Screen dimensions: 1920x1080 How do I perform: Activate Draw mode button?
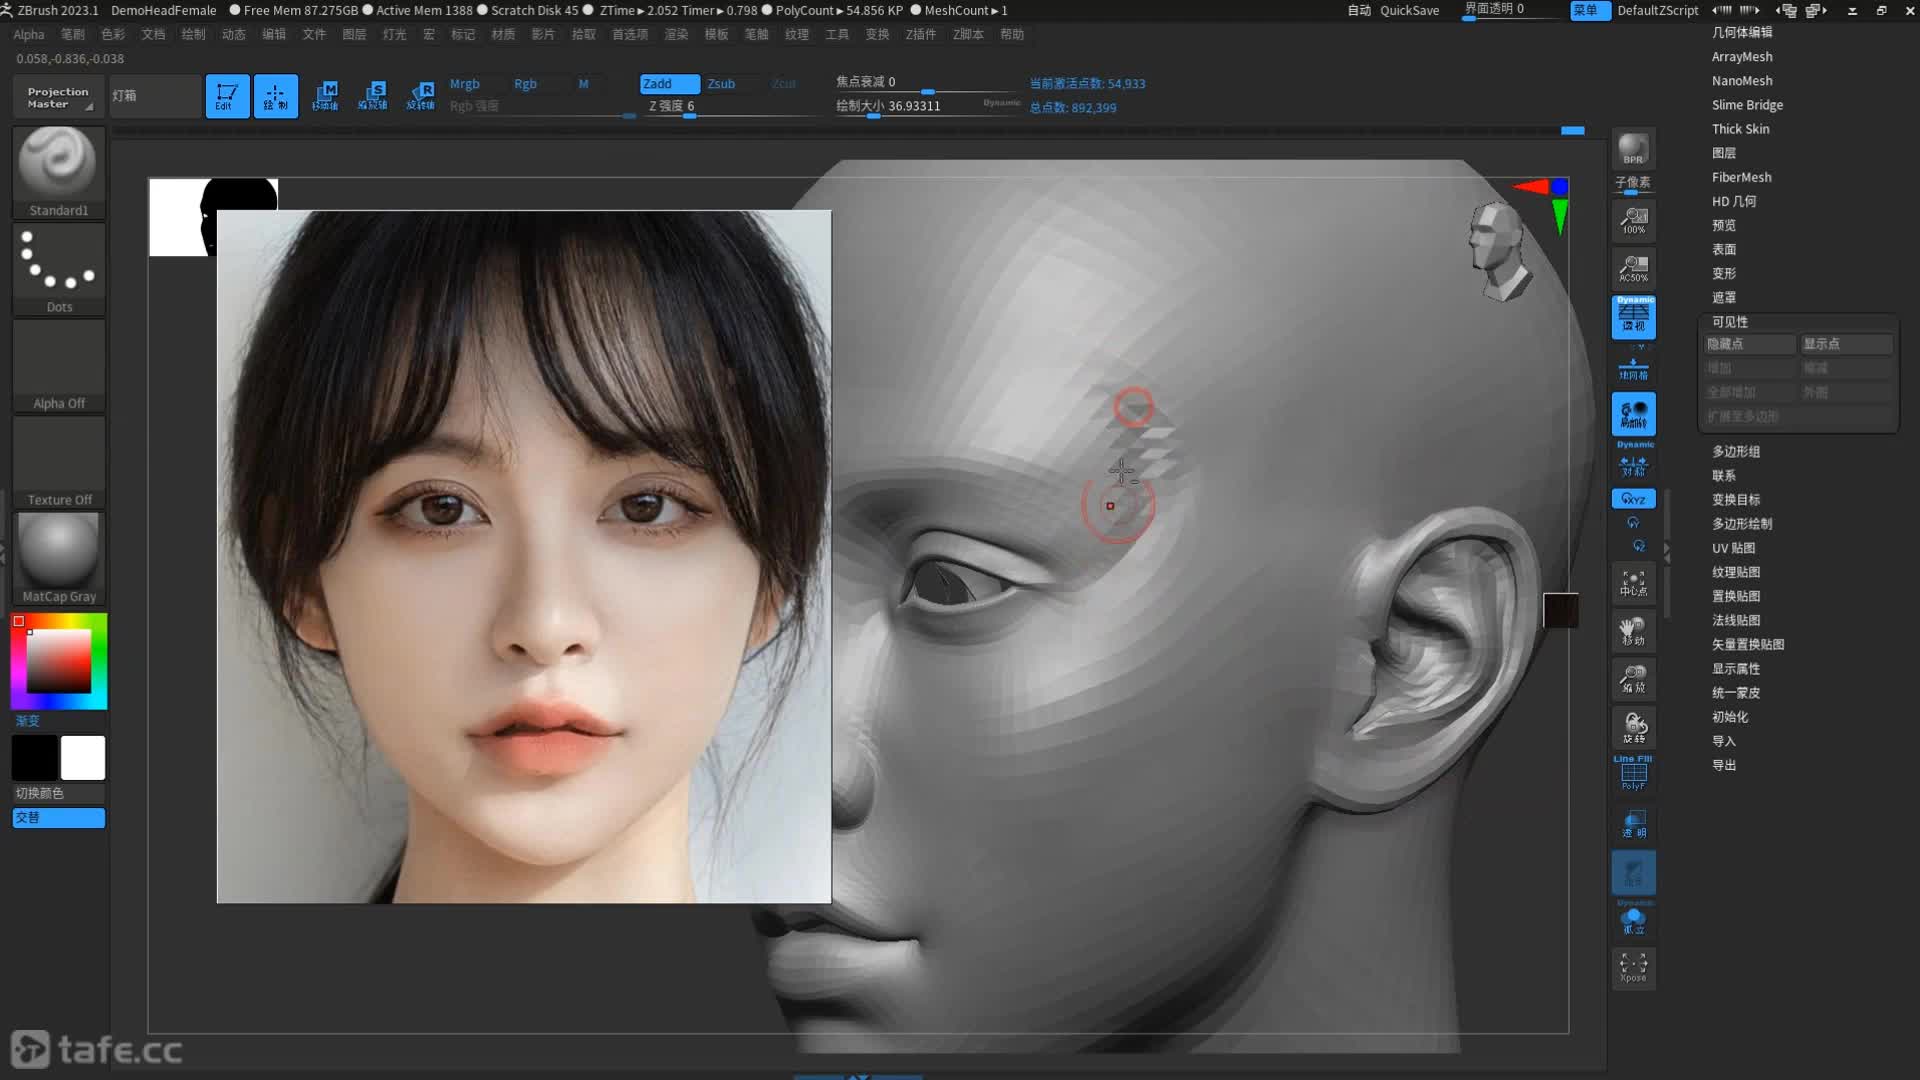pyautogui.click(x=275, y=96)
